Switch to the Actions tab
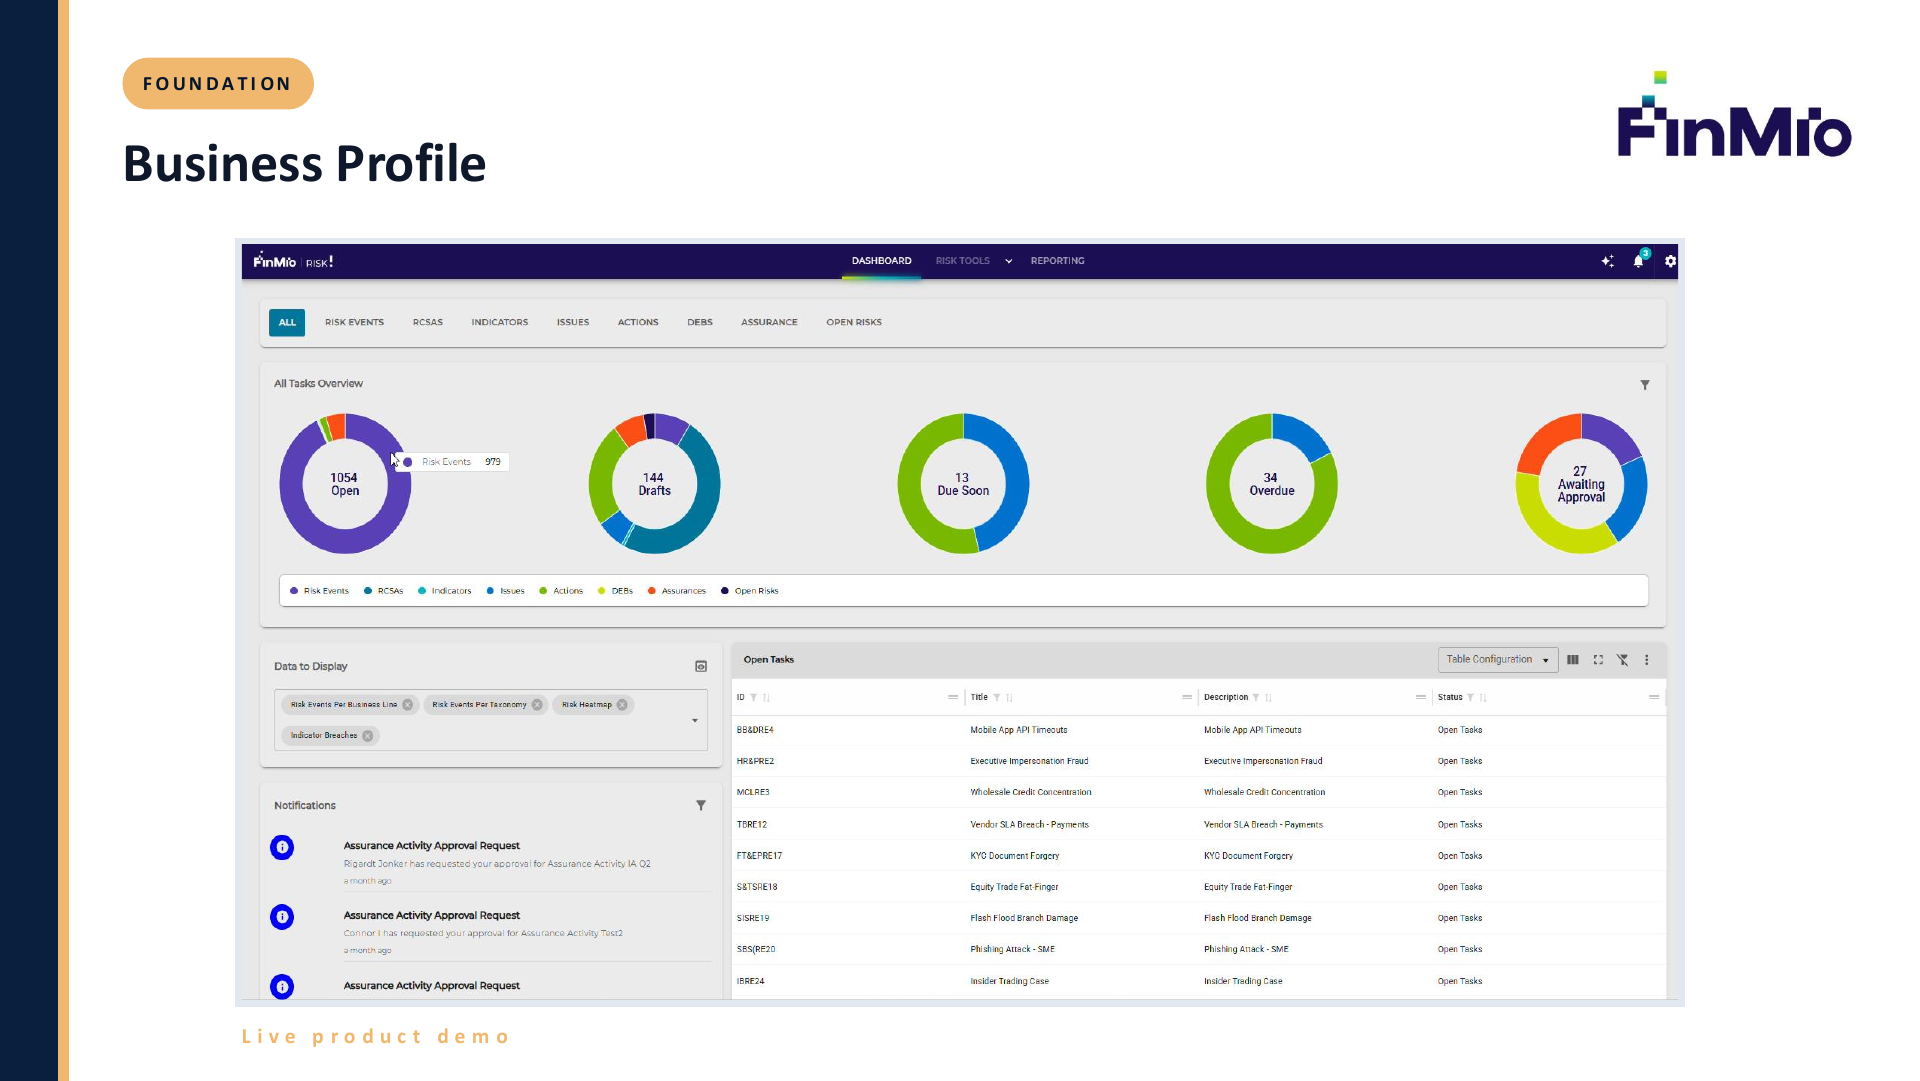This screenshot has width=1920, height=1081. [637, 323]
